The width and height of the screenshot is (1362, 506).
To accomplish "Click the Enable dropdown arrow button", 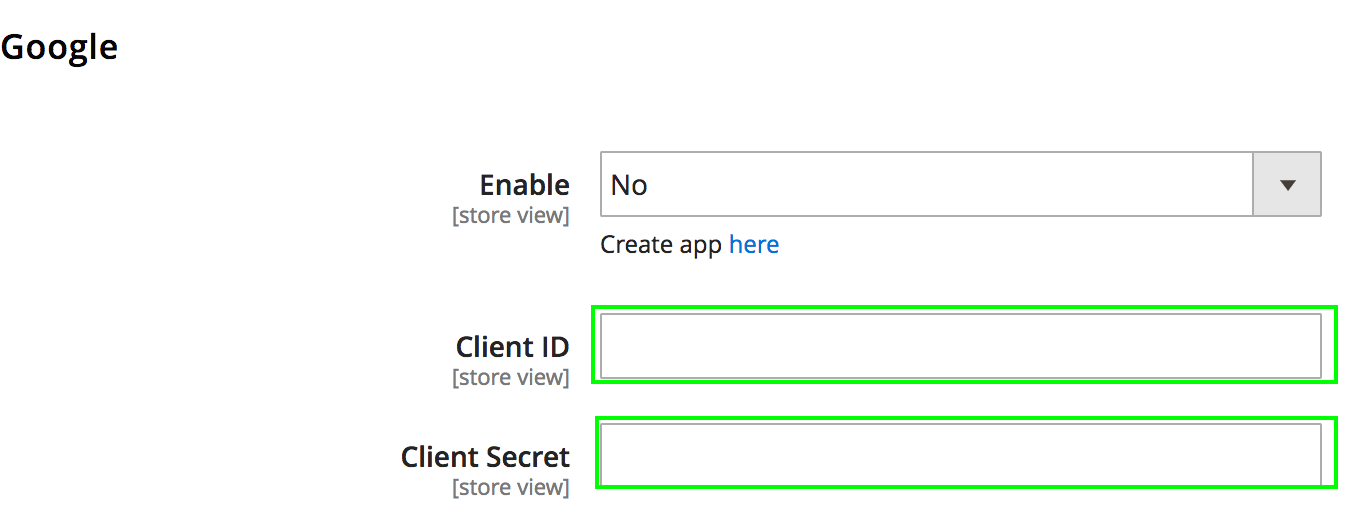I will pos(1287,184).
